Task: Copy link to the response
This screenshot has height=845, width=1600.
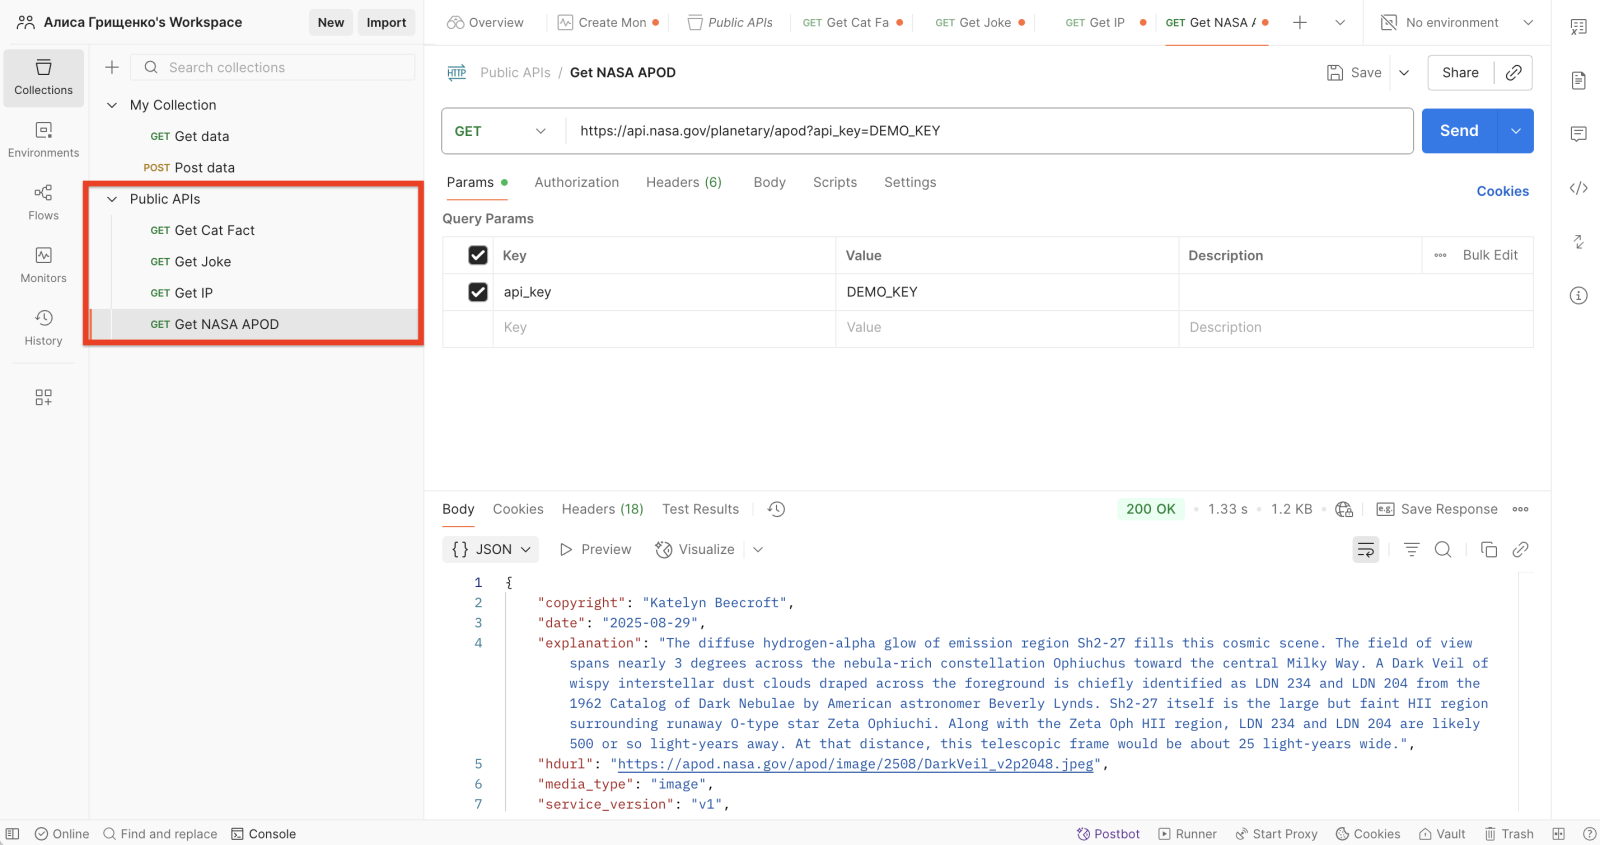Action: pyautogui.click(x=1521, y=549)
